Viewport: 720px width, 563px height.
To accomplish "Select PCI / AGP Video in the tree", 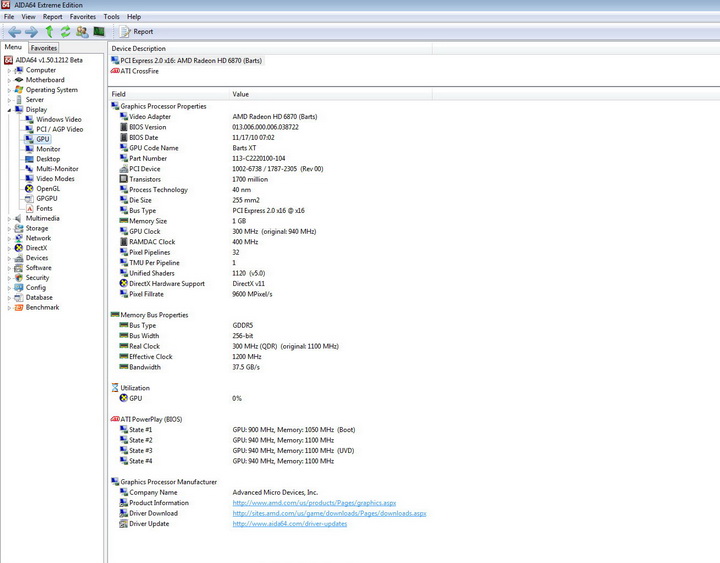I will point(60,129).
